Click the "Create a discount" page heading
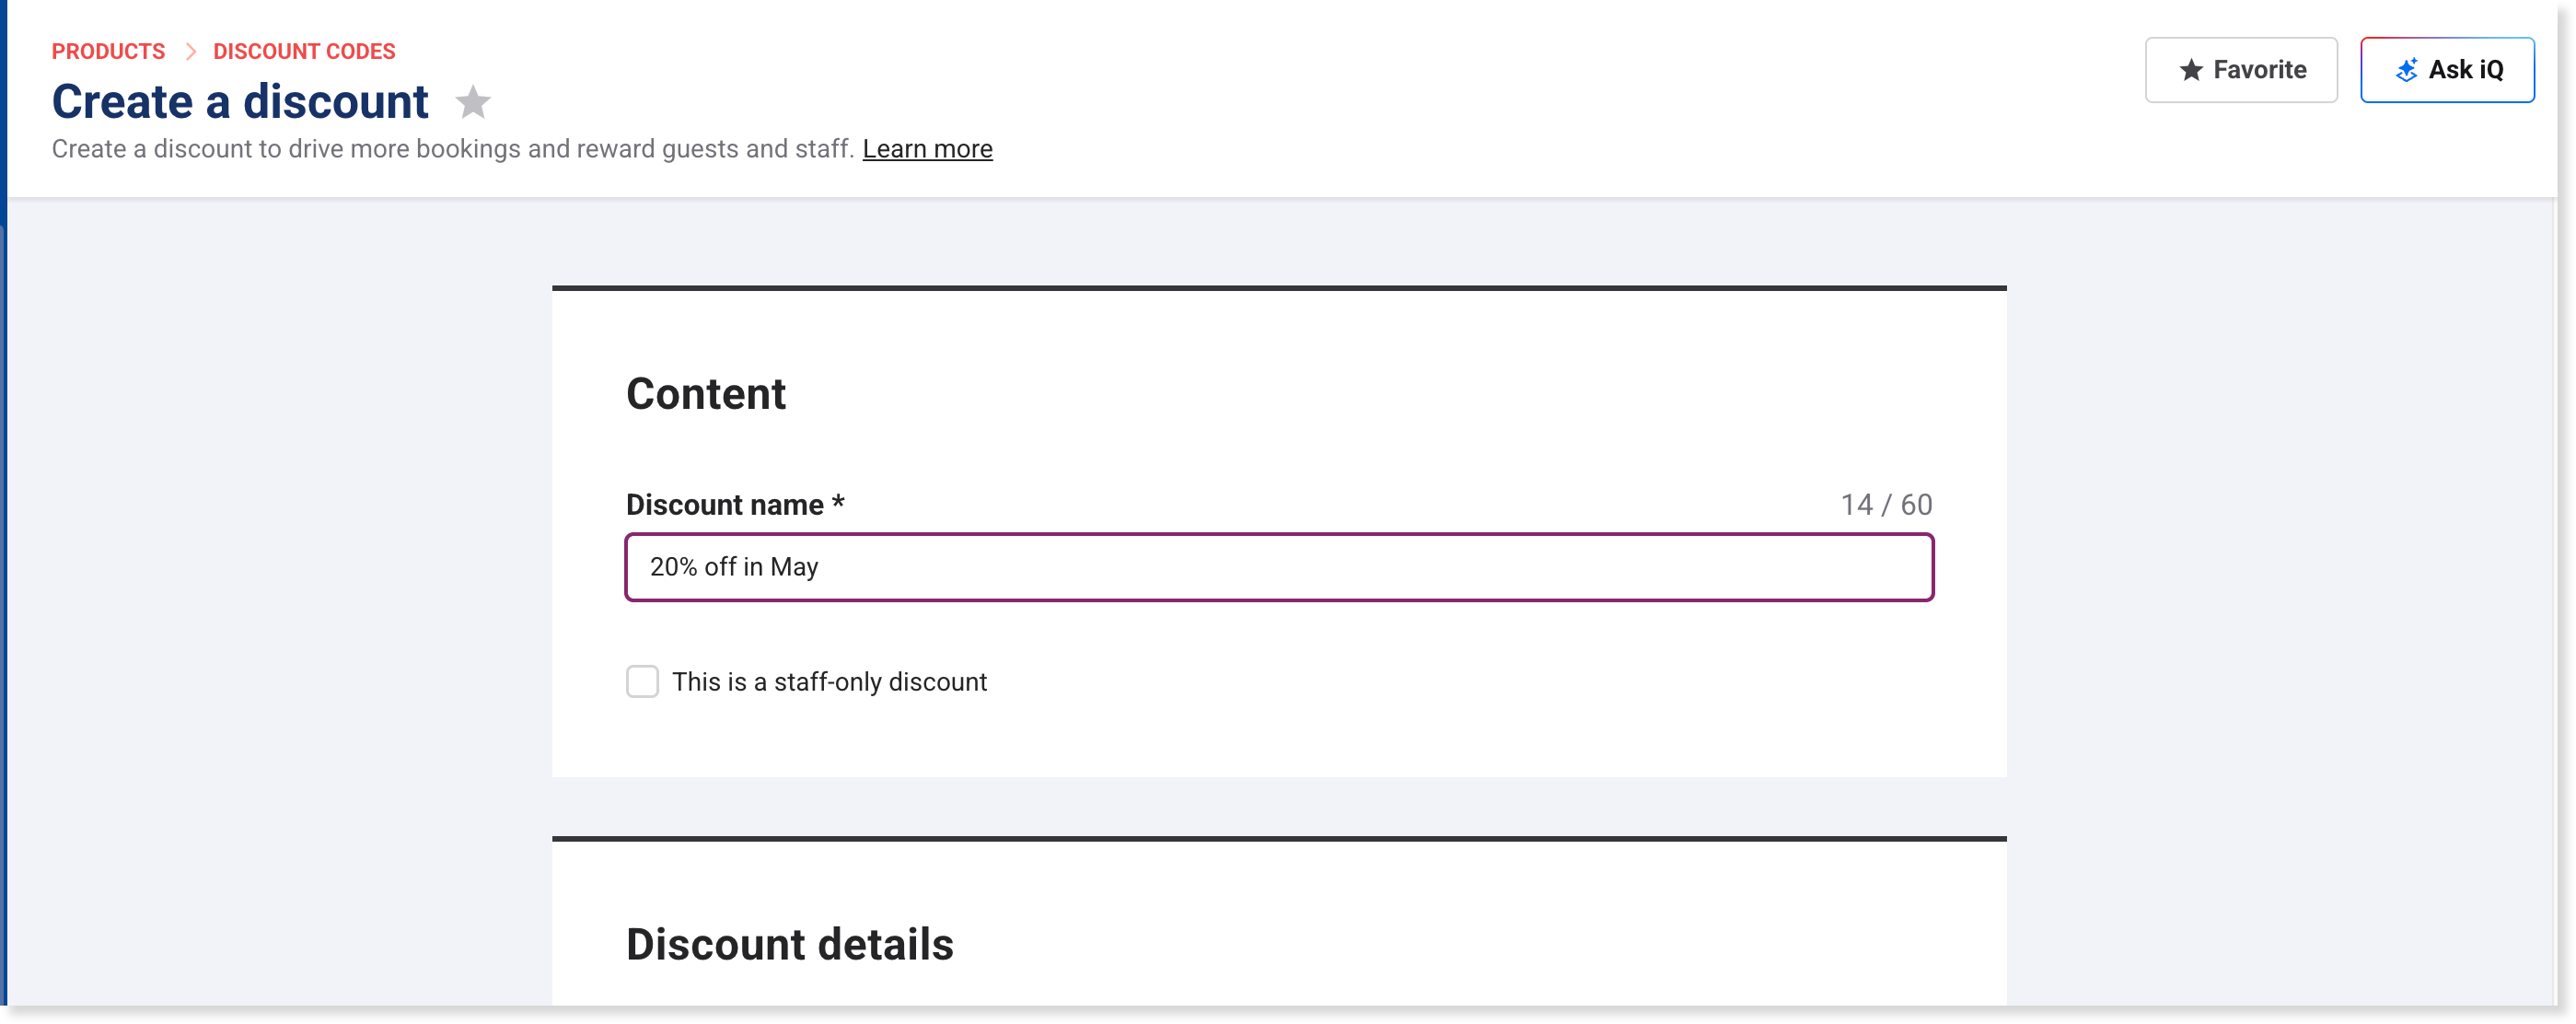Viewport: 2576px width, 1024px height. [x=240, y=102]
